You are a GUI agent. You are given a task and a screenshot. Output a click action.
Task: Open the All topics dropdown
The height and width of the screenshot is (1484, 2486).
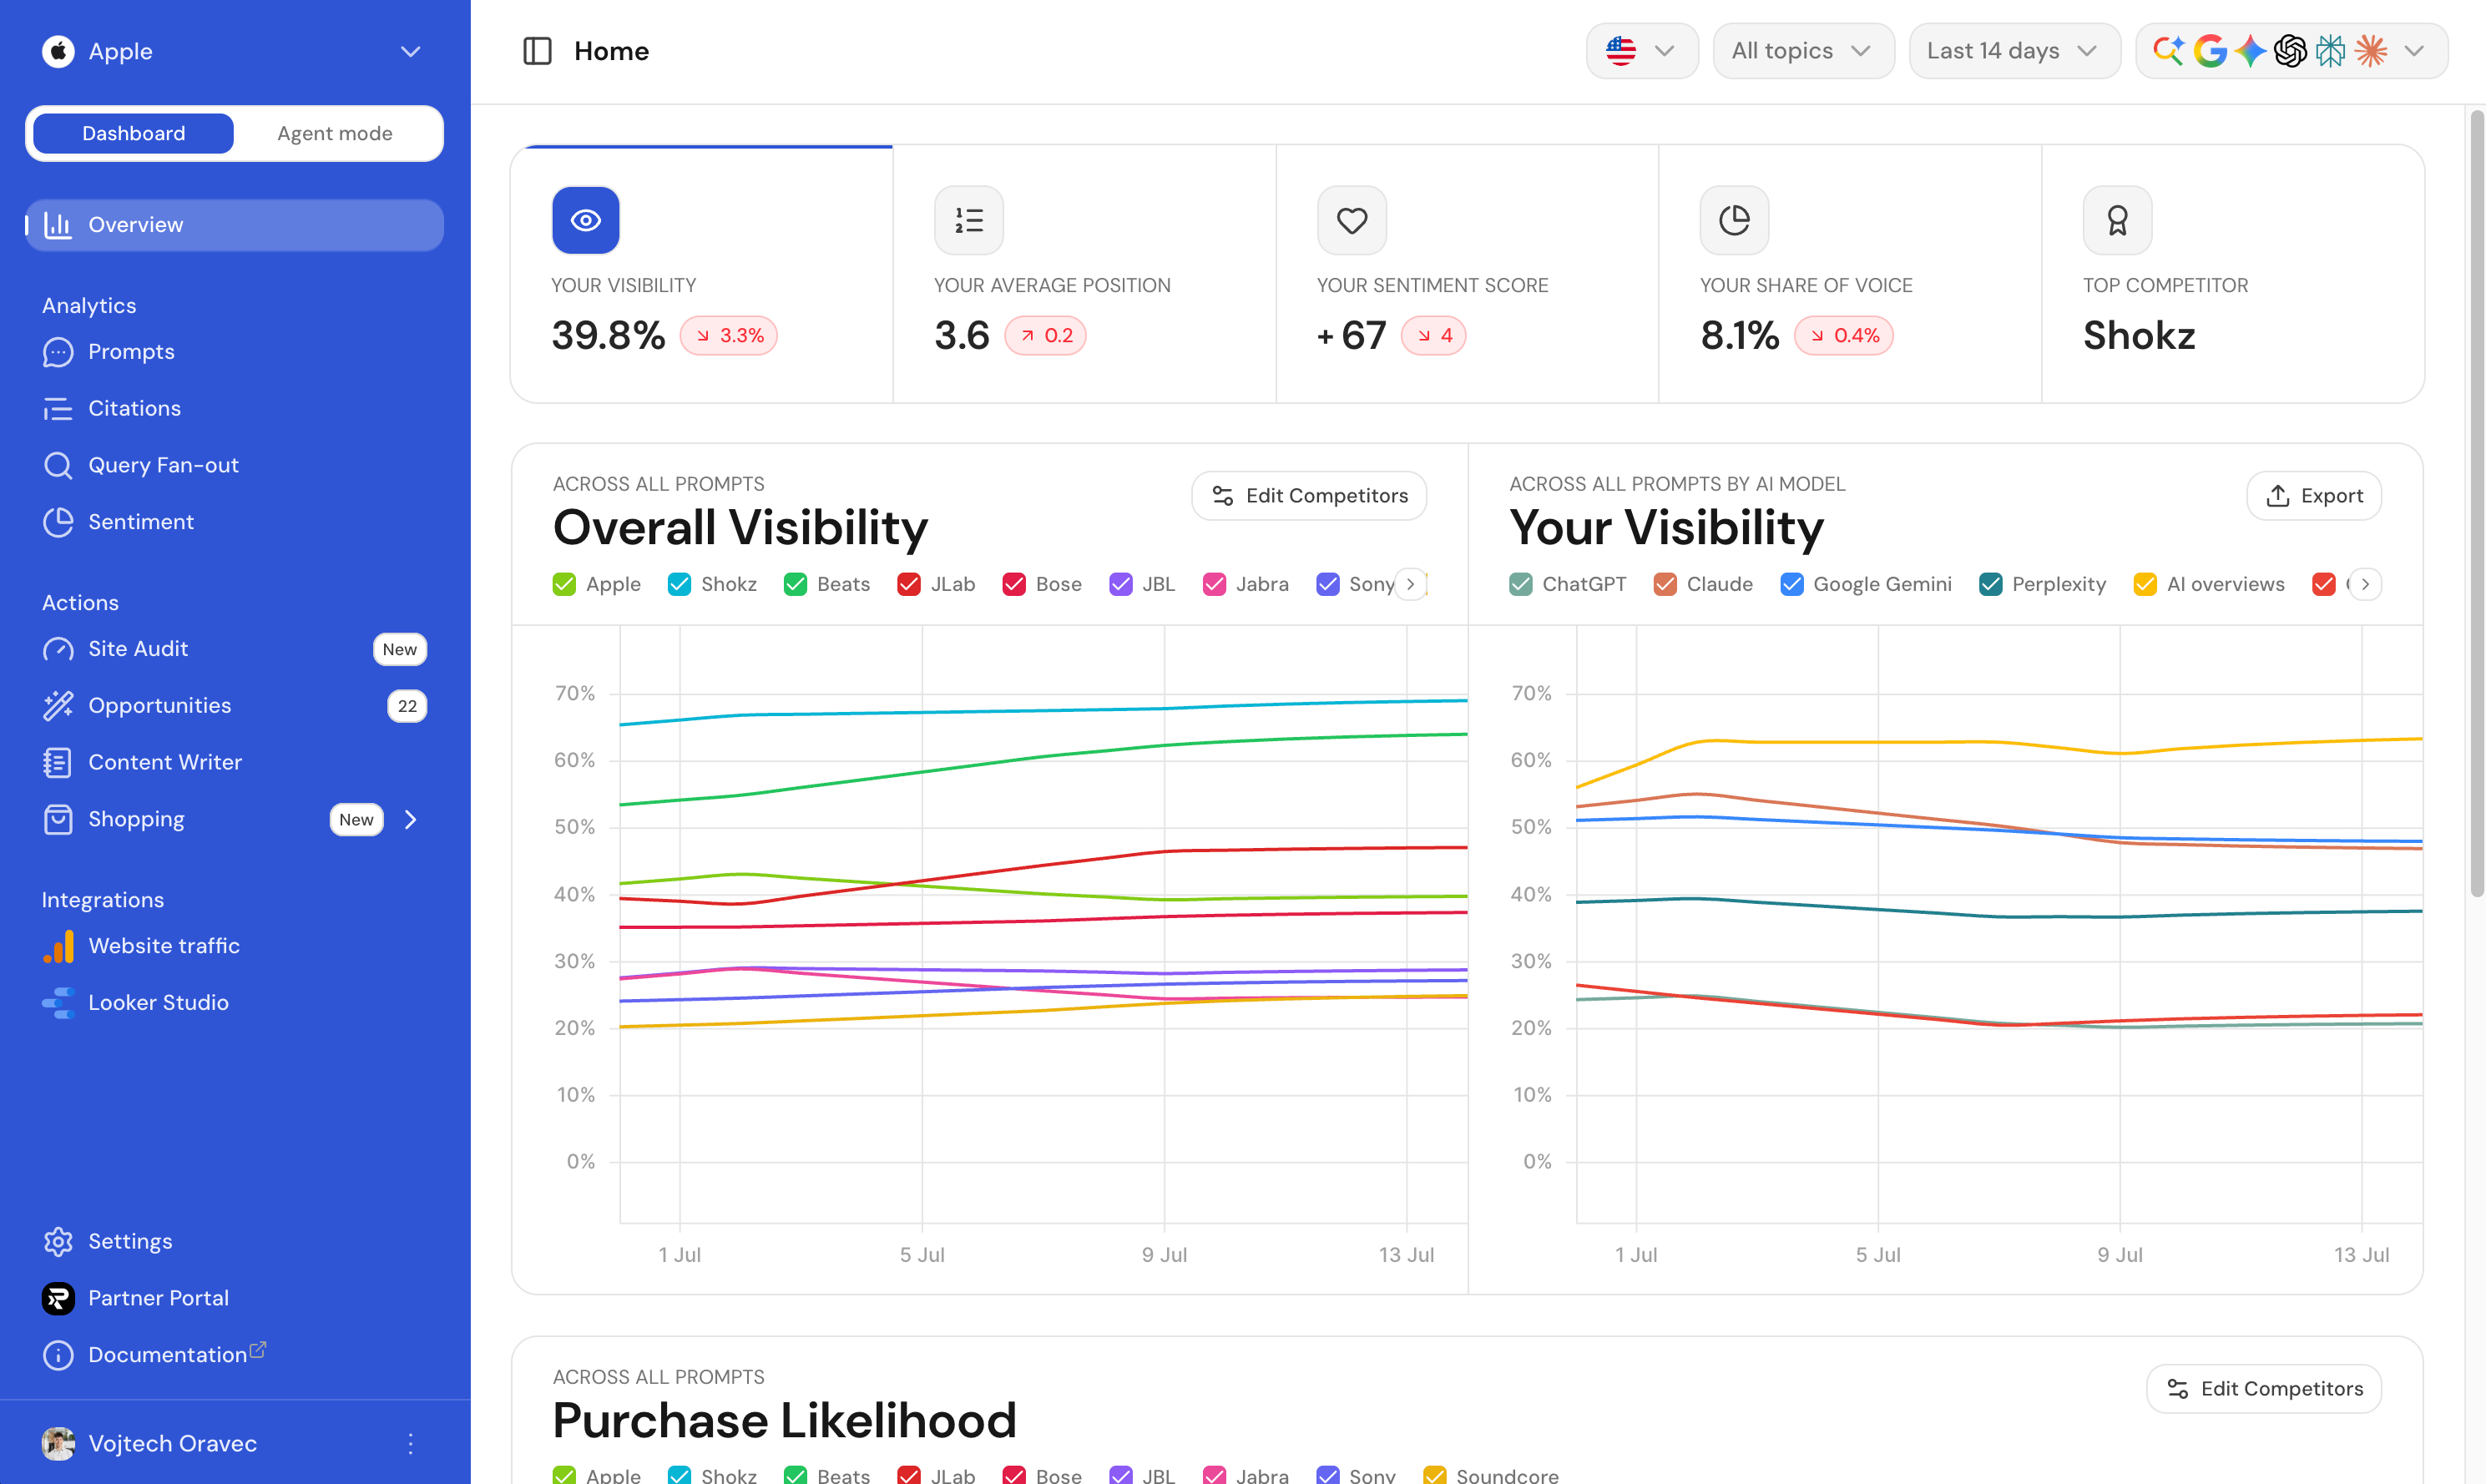click(x=1803, y=51)
